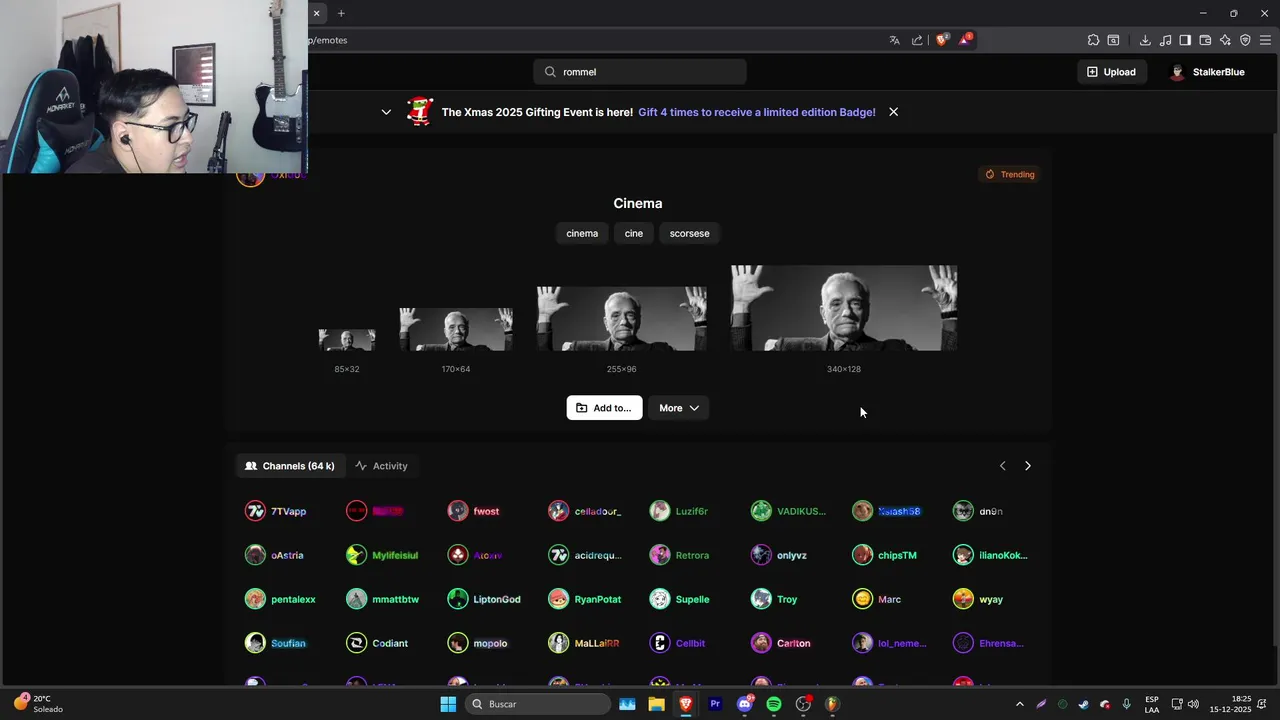Open Spotify from the taskbar
The height and width of the screenshot is (720, 1280).
[x=774, y=704]
